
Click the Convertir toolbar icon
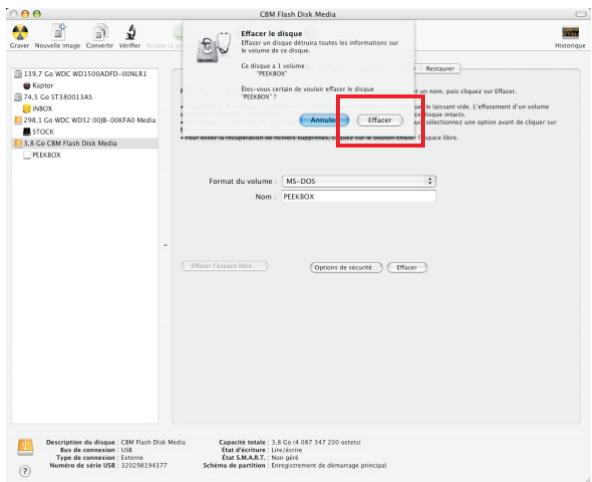(x=100, y=33)
